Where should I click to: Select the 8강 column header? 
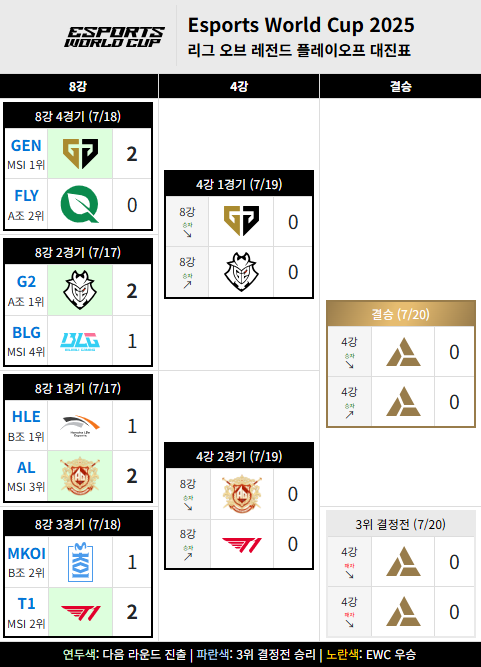pyautogui.click(x=79, y=86)
